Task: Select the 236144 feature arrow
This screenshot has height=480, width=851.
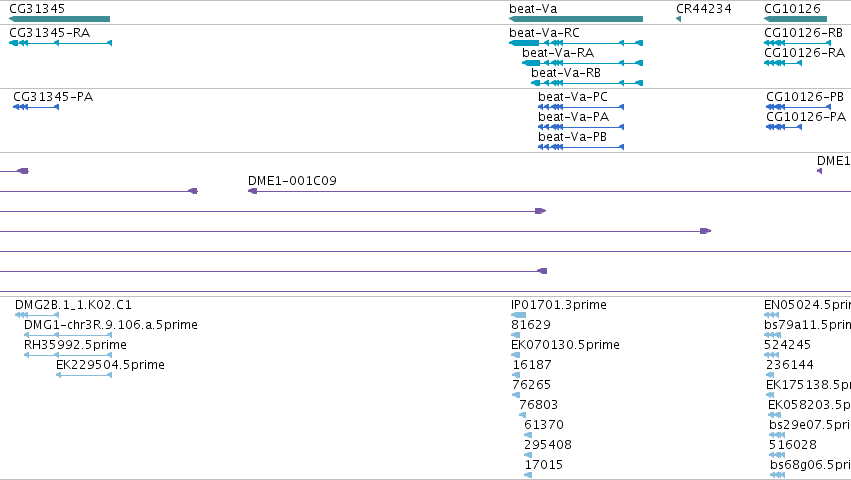Action: click(770, 375)
